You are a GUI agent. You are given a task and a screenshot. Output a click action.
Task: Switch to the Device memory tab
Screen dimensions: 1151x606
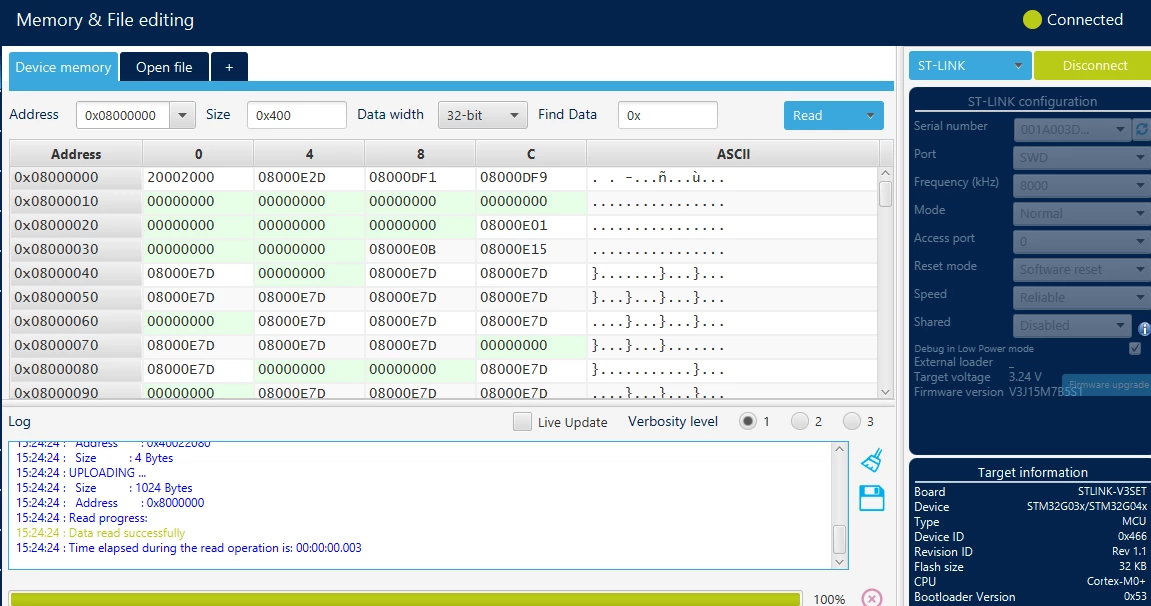click(63, 67)
